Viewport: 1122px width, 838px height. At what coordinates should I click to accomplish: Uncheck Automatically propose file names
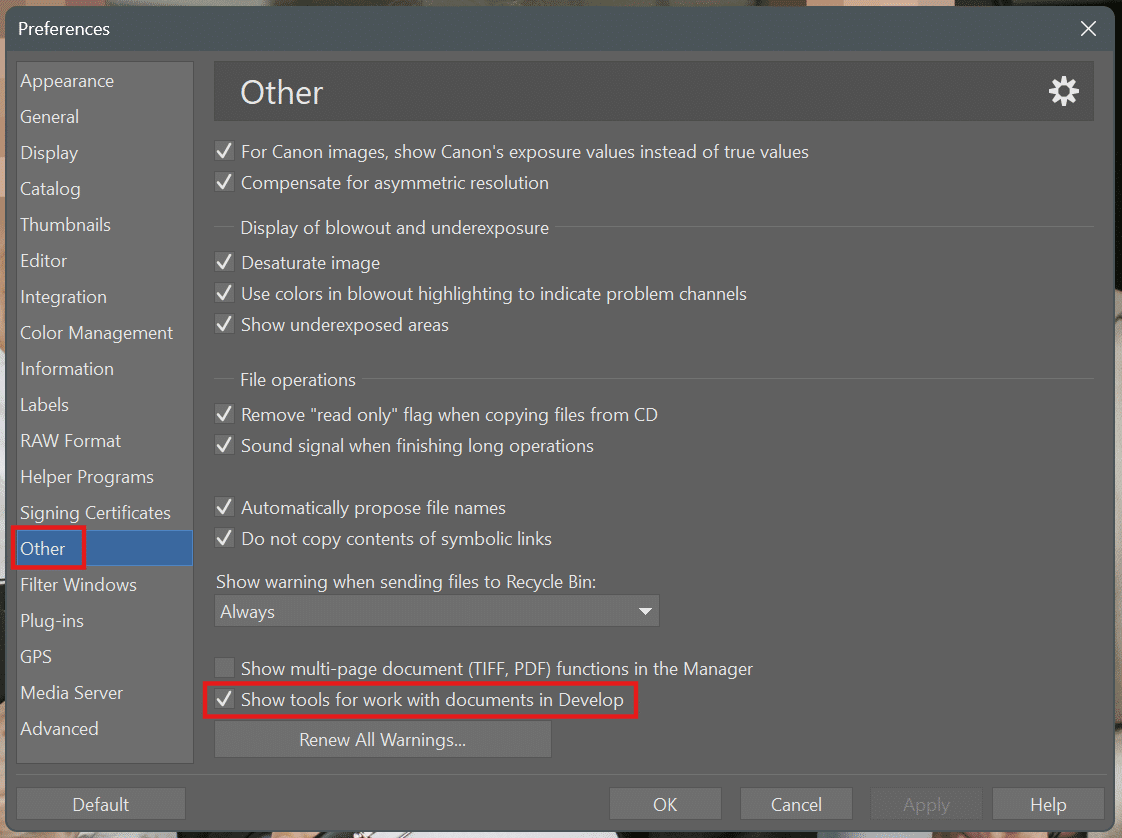[x=225, y=508]
